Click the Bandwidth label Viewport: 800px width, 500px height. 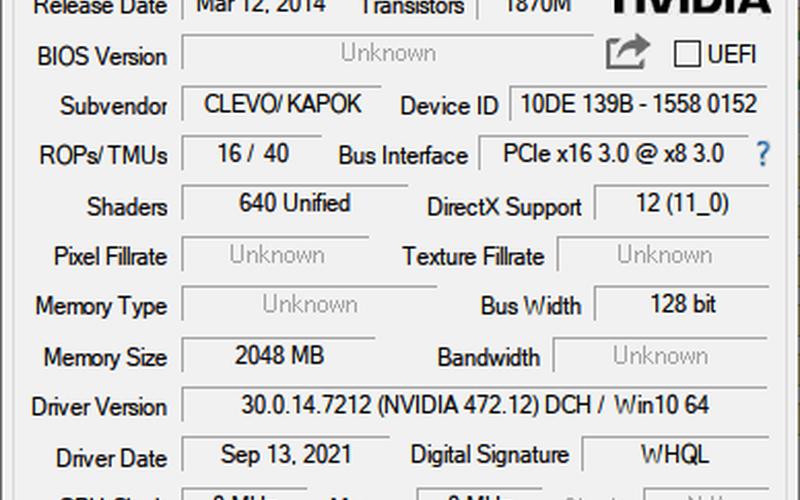pyautogui.click(x=489, y=357)
